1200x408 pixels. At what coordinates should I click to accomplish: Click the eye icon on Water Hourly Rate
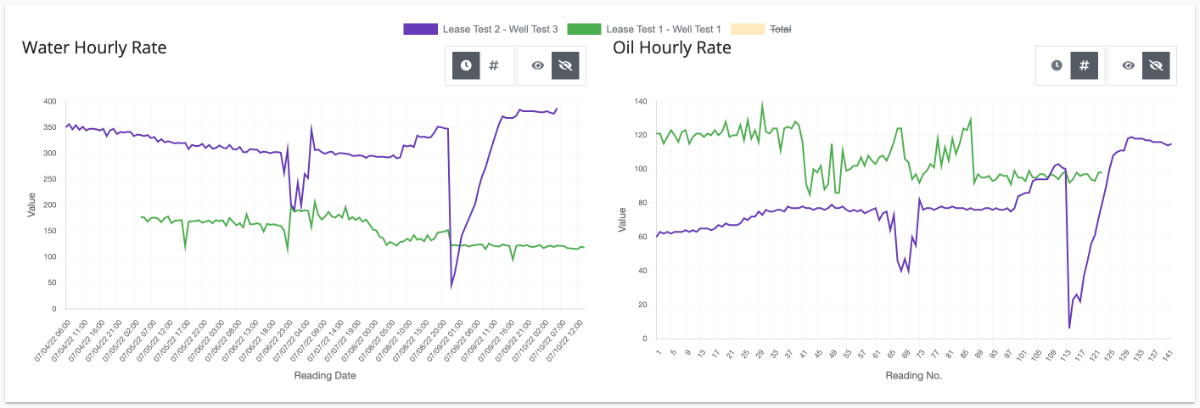[538, 65]
